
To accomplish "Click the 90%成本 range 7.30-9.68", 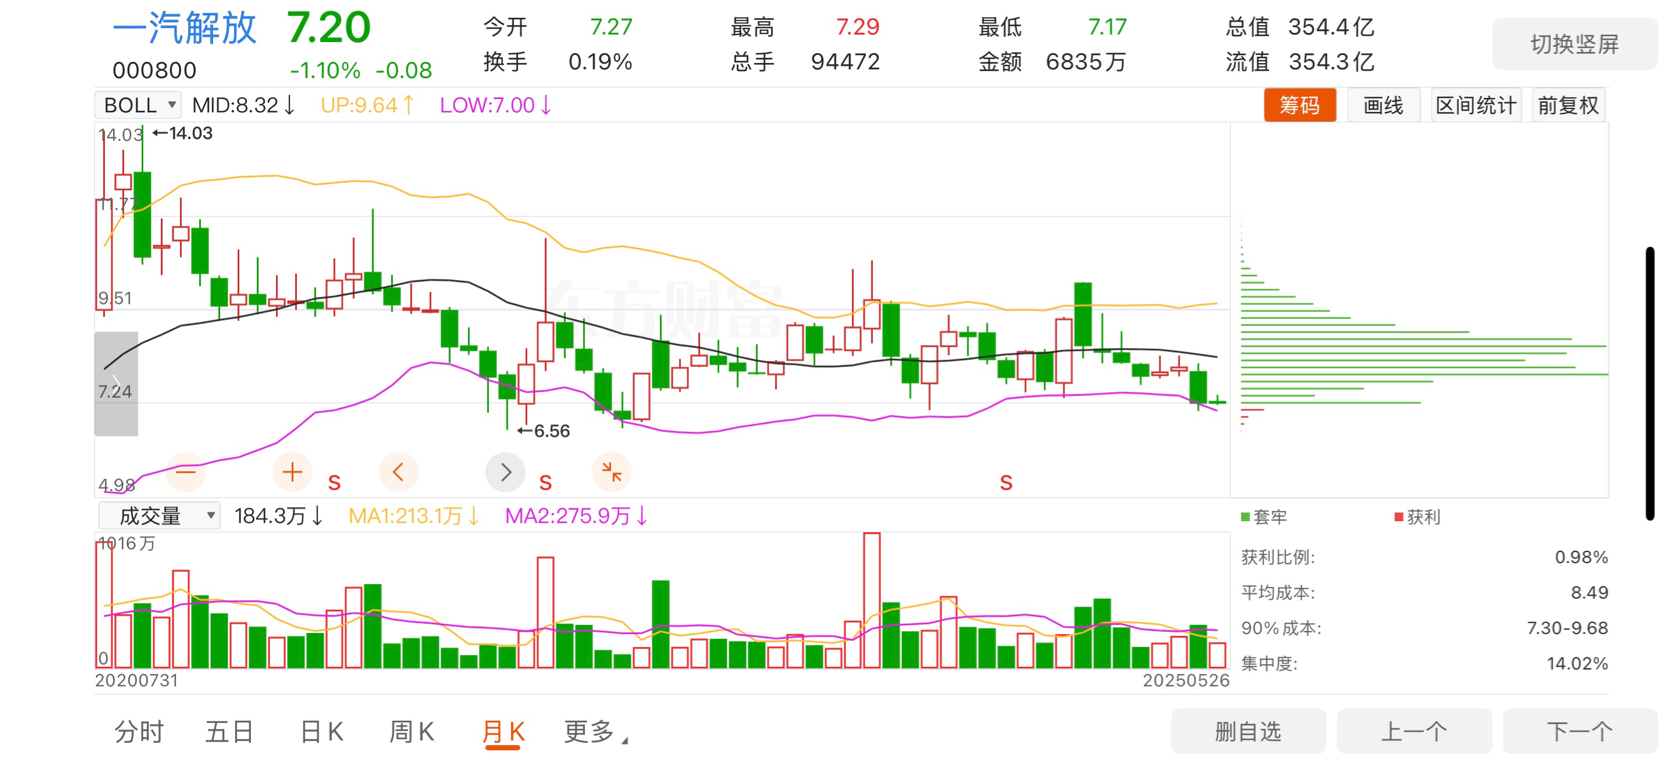I will (1568, 628).
